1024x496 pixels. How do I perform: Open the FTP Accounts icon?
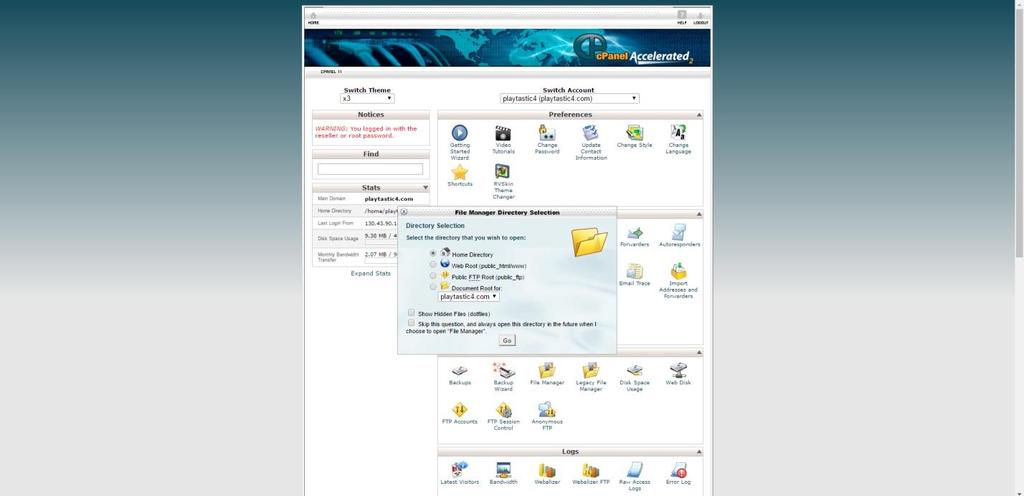point(460,410)
